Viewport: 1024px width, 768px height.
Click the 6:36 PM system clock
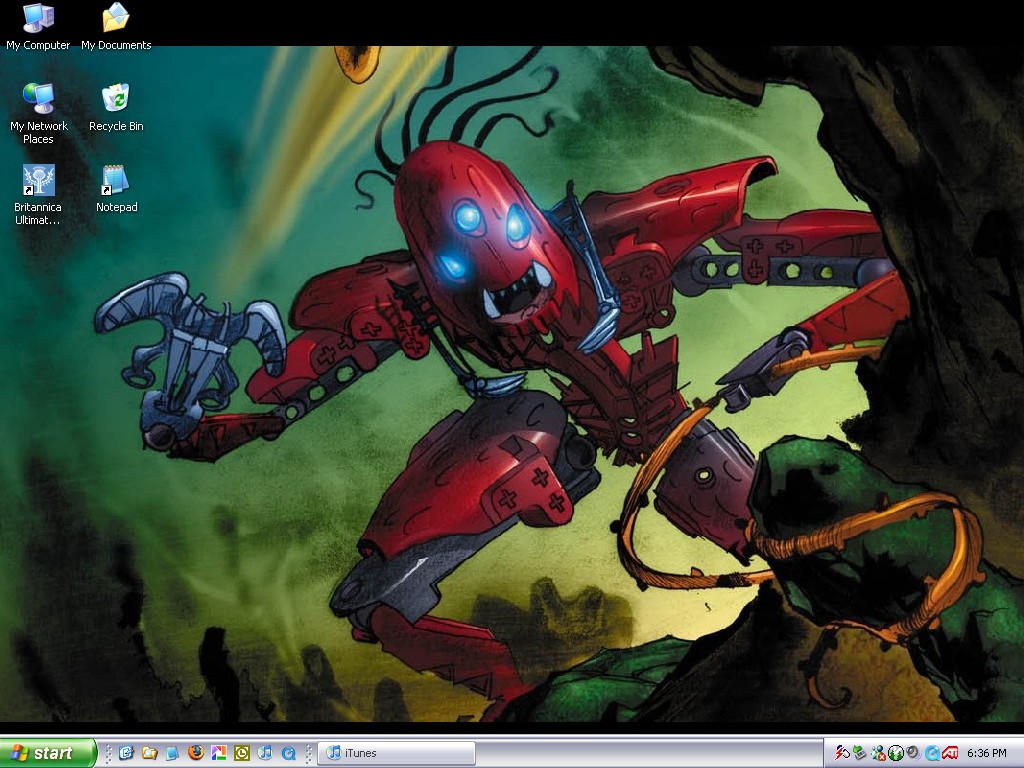coord(987,753)
